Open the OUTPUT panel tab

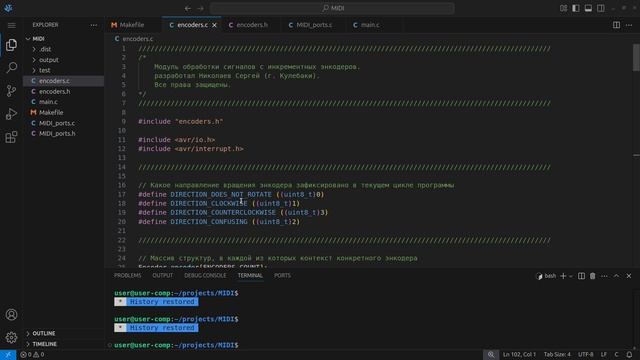point(162,276)
